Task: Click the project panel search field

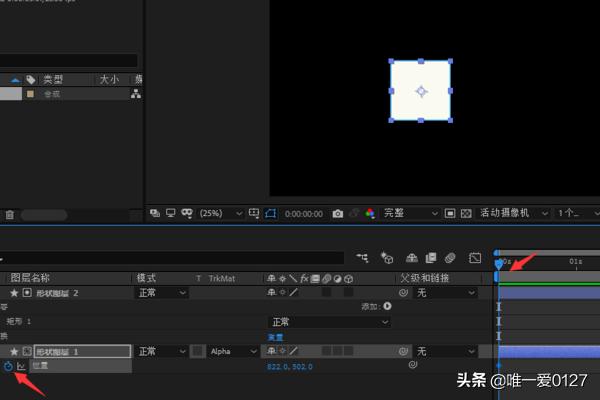Action: click(69, 60)
